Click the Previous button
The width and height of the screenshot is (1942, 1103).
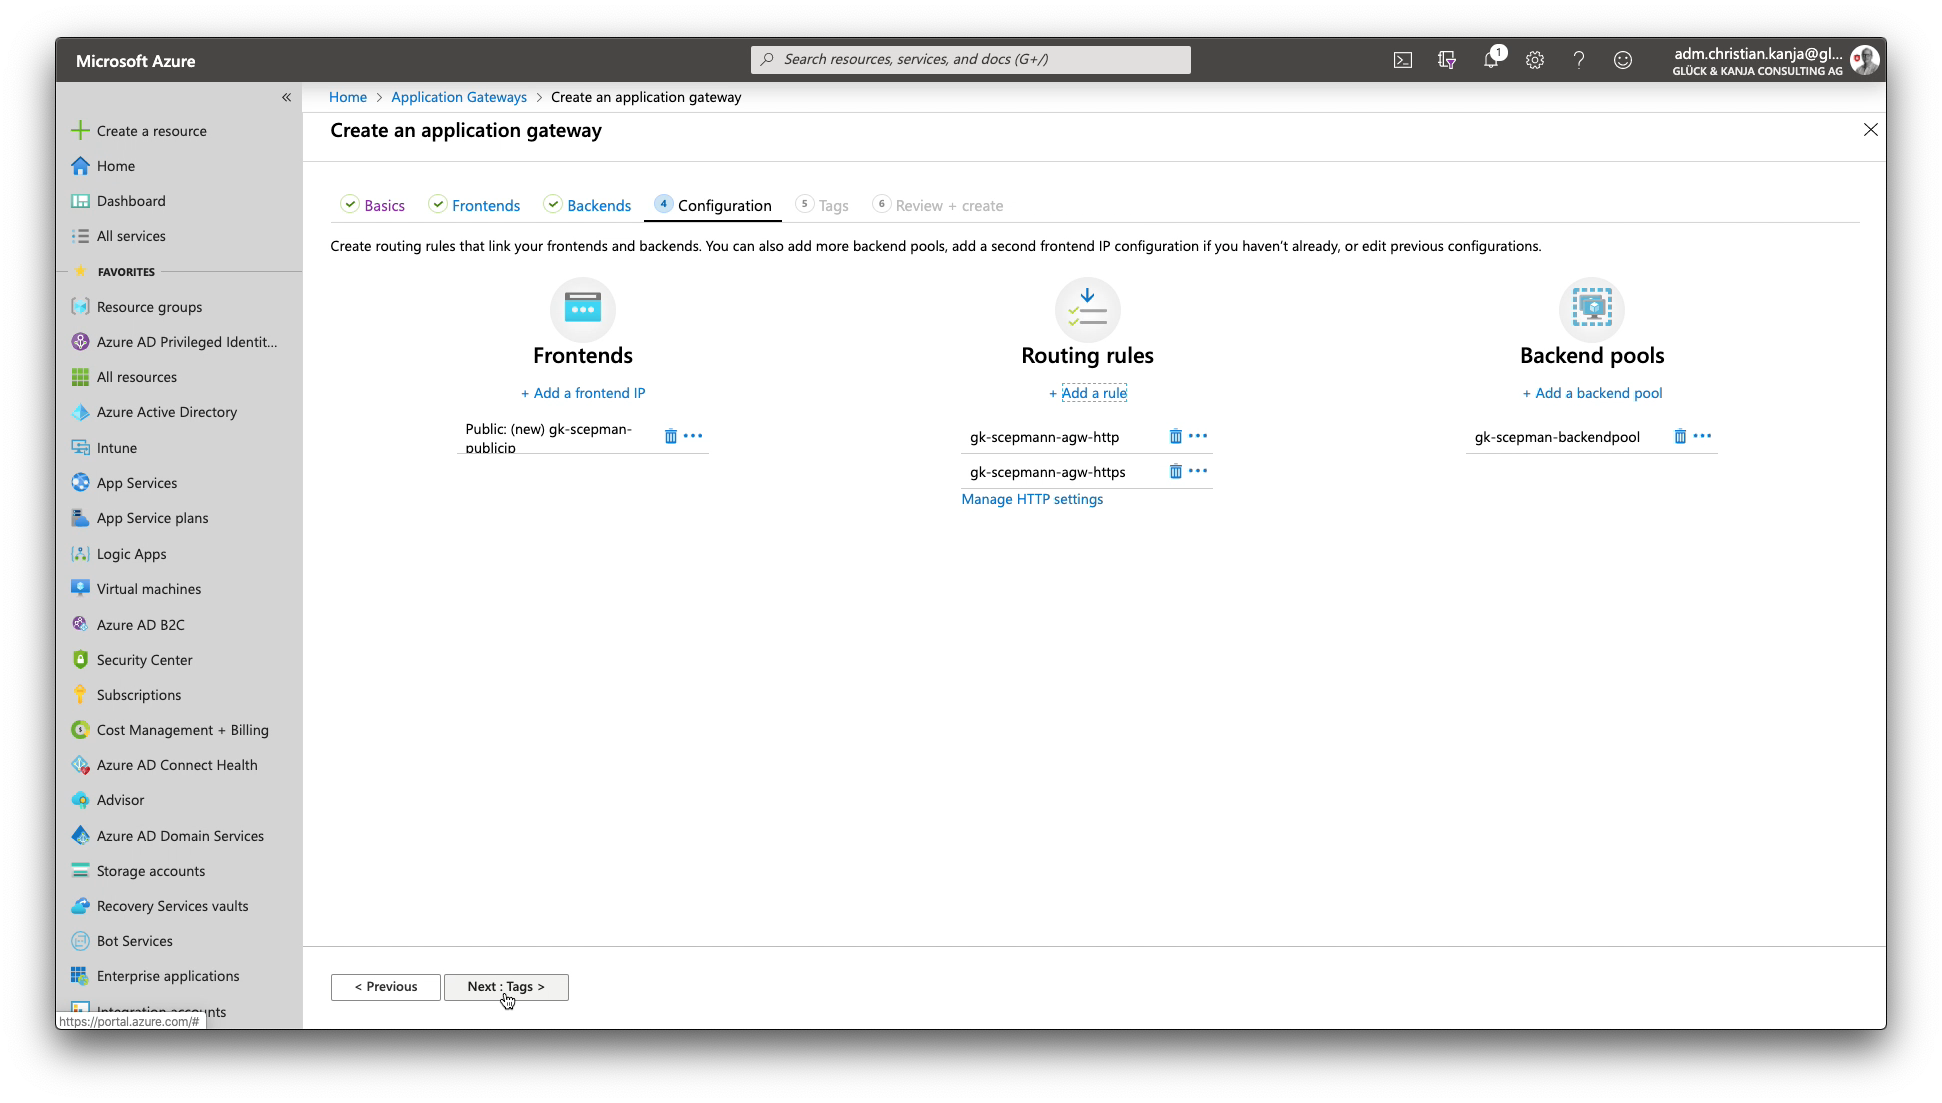coord(386,987)
